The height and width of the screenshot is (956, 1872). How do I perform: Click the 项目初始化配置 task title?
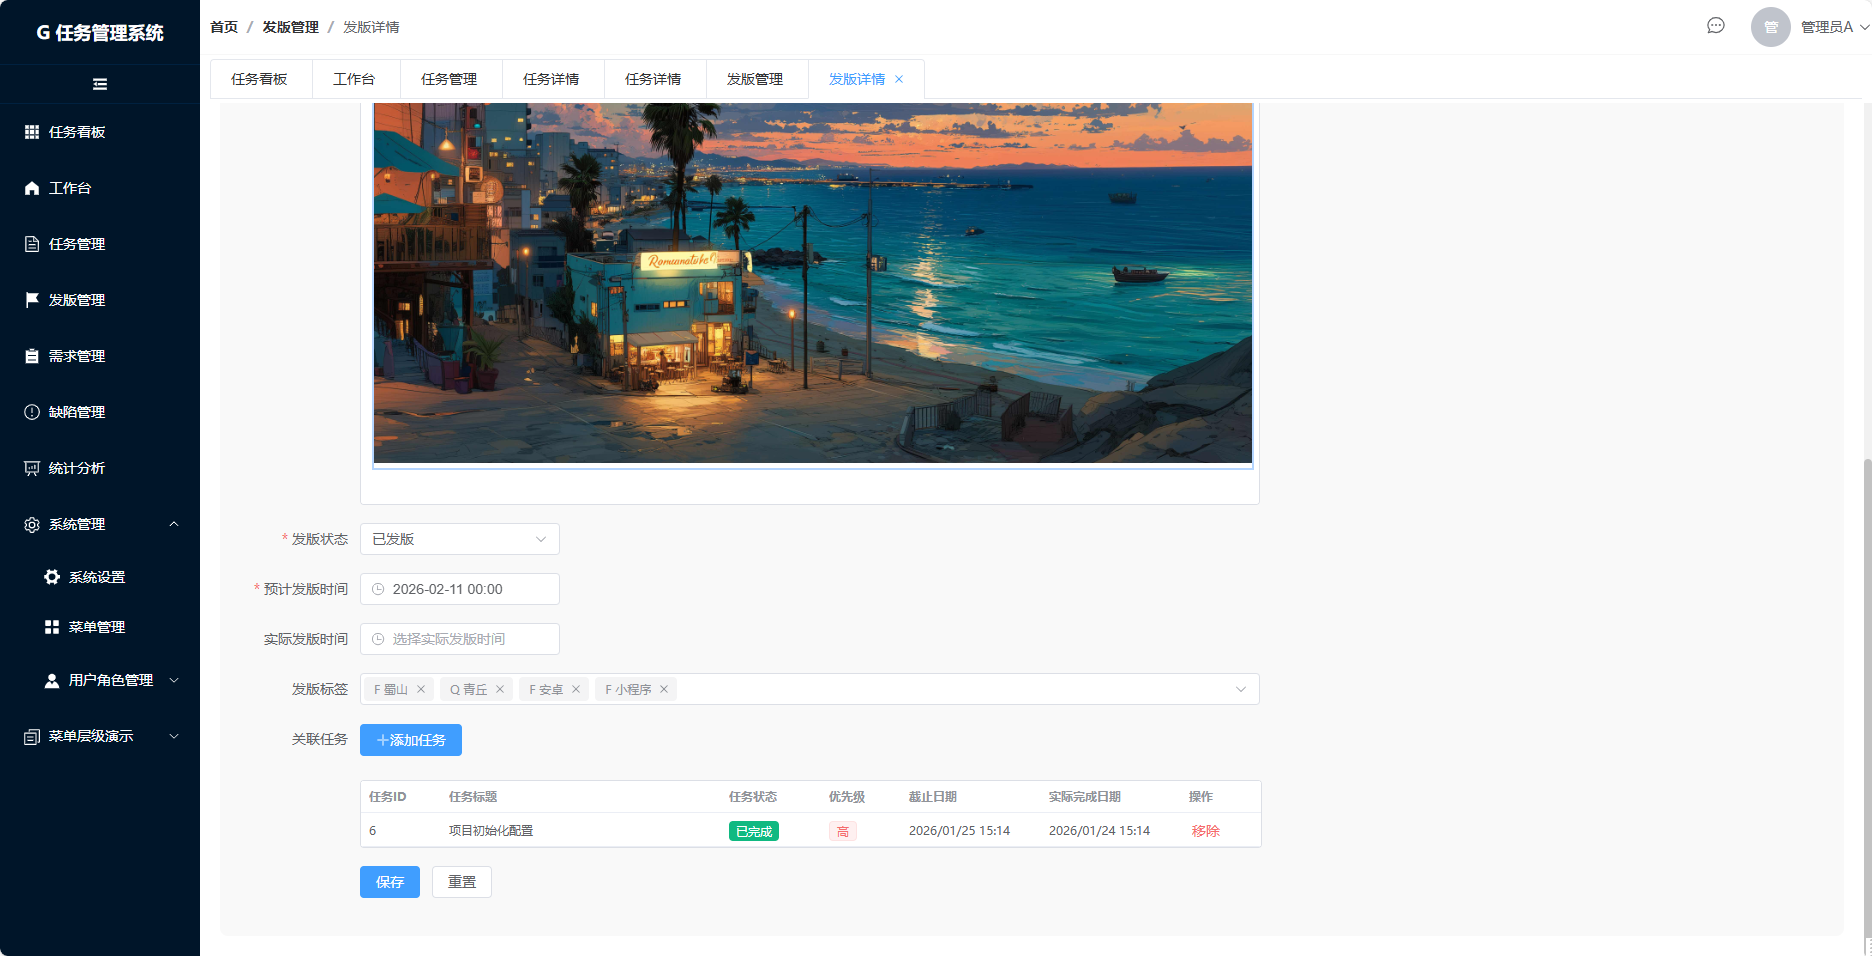pyautogui.click(x=491, y=831)
